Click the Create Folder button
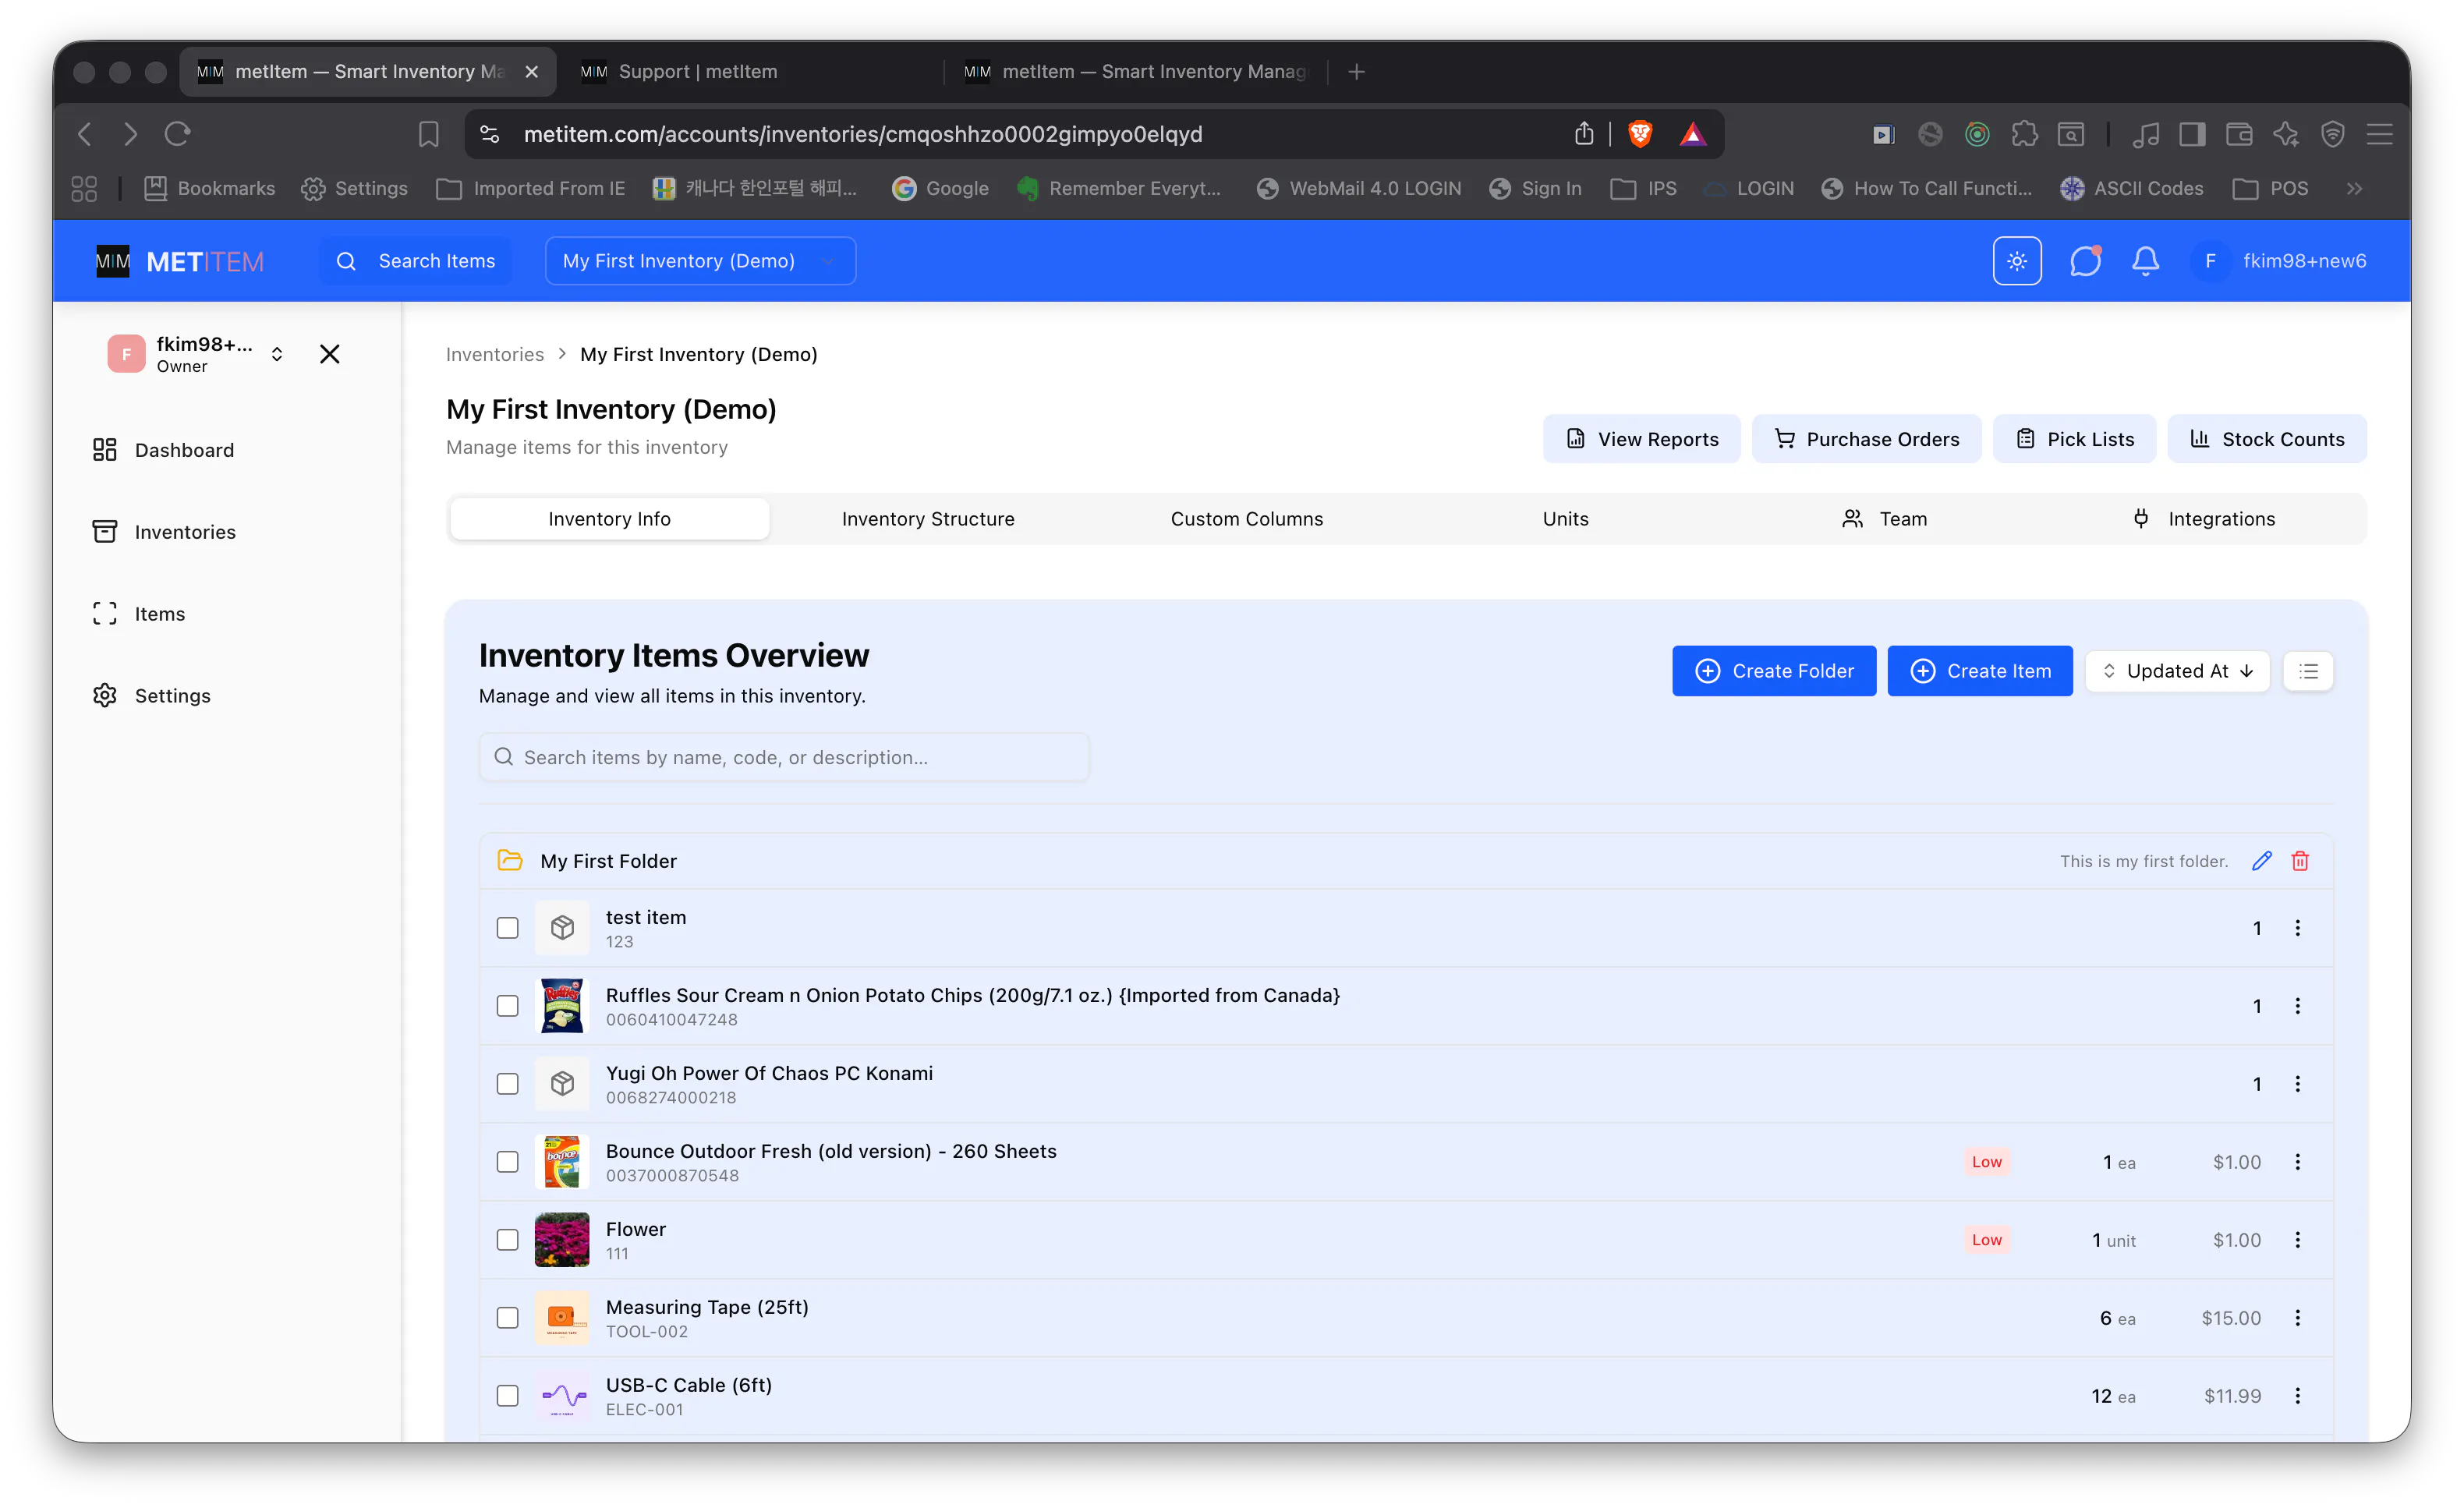This screenshot has height=1508, width=2464. point(1774,671)
